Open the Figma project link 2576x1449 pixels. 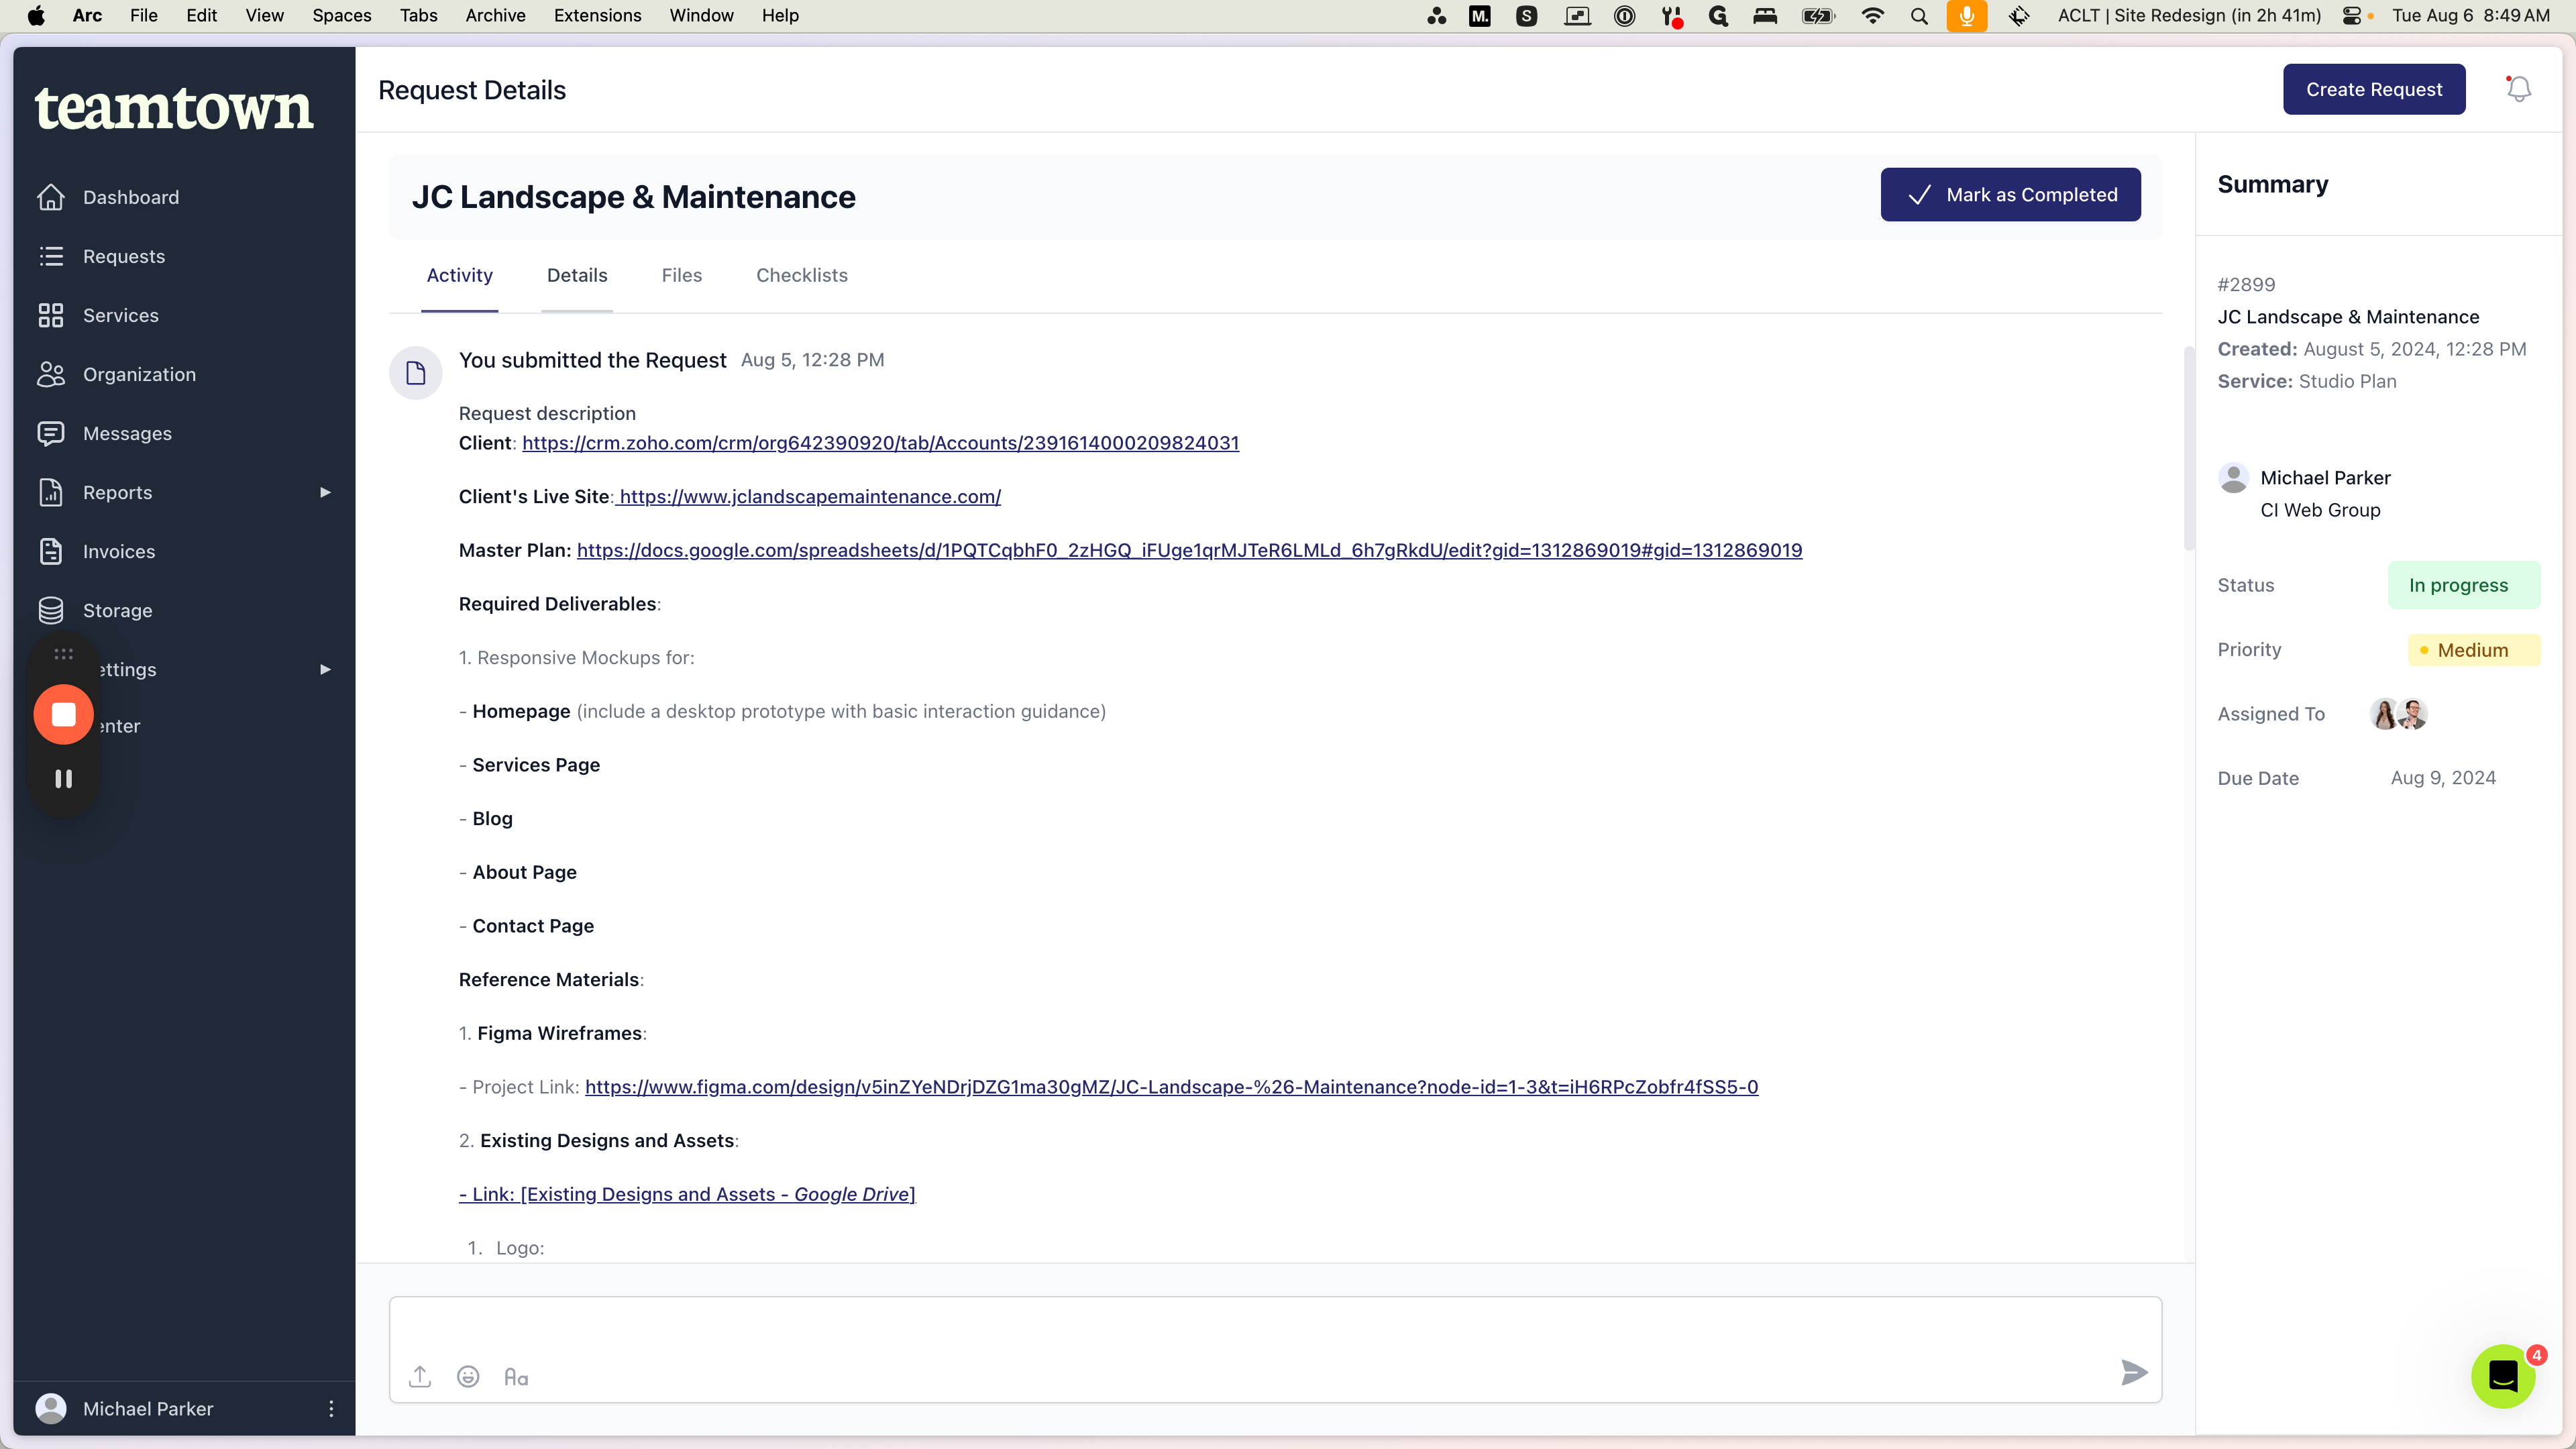[1171, 1087]
